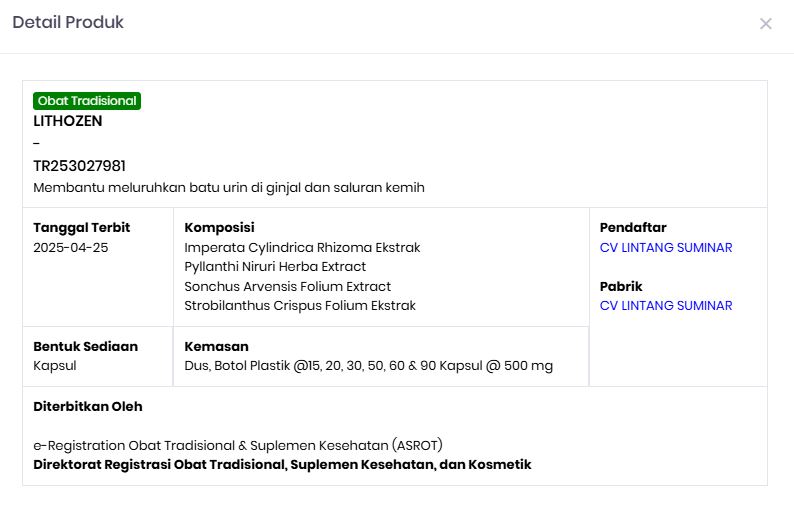Click the green Obat Tradisional badge

click(x=87, y=101)
